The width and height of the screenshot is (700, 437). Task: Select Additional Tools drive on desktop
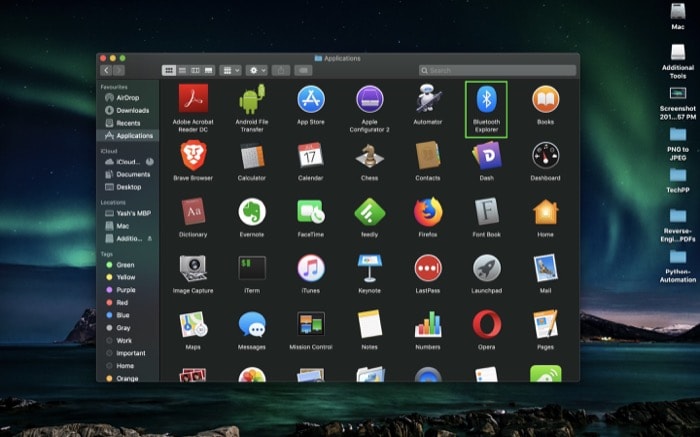point(678,61)
